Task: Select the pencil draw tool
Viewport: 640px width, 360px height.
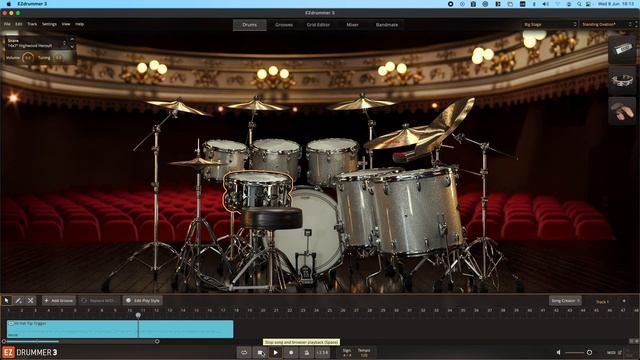Action: coord(18,300)
